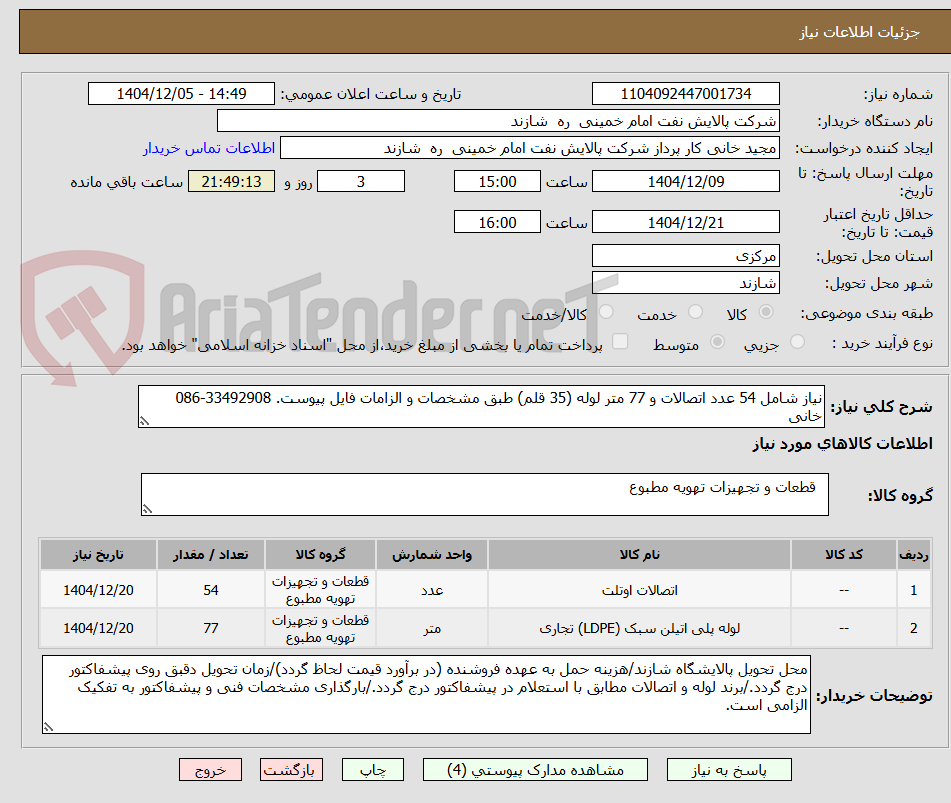Click the unit cell متر

tap(431, 628)
